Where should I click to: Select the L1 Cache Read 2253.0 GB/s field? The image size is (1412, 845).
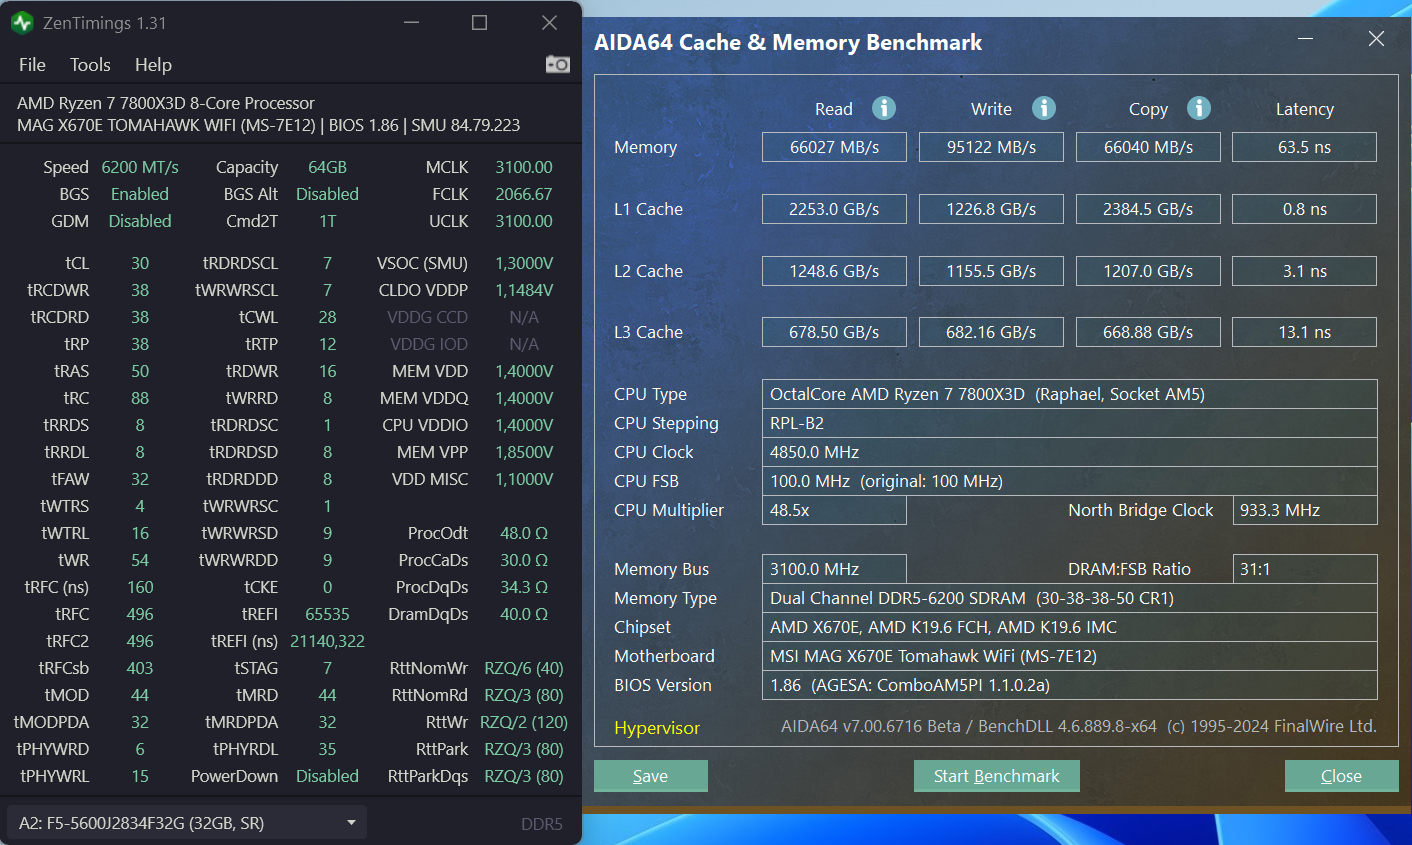[834, 209]
